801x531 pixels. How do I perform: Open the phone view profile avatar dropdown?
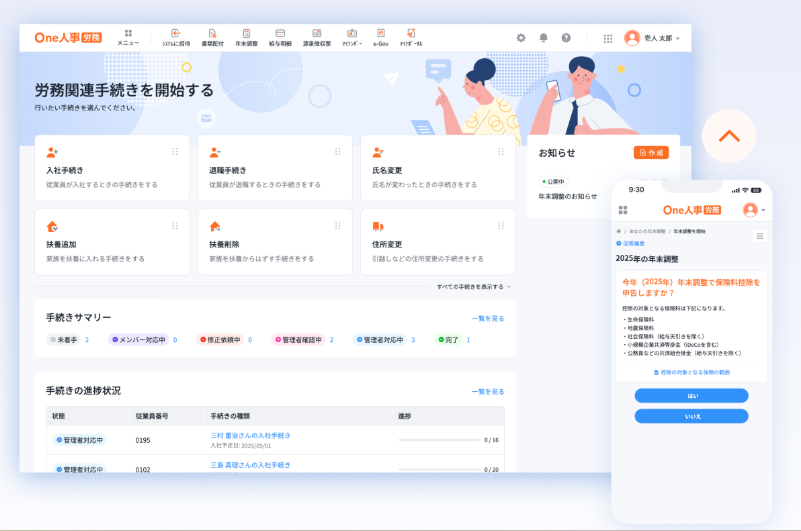(754, 210)
